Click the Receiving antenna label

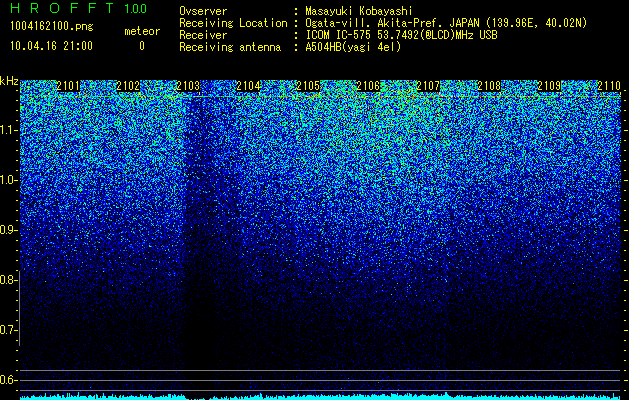[230, 47]
